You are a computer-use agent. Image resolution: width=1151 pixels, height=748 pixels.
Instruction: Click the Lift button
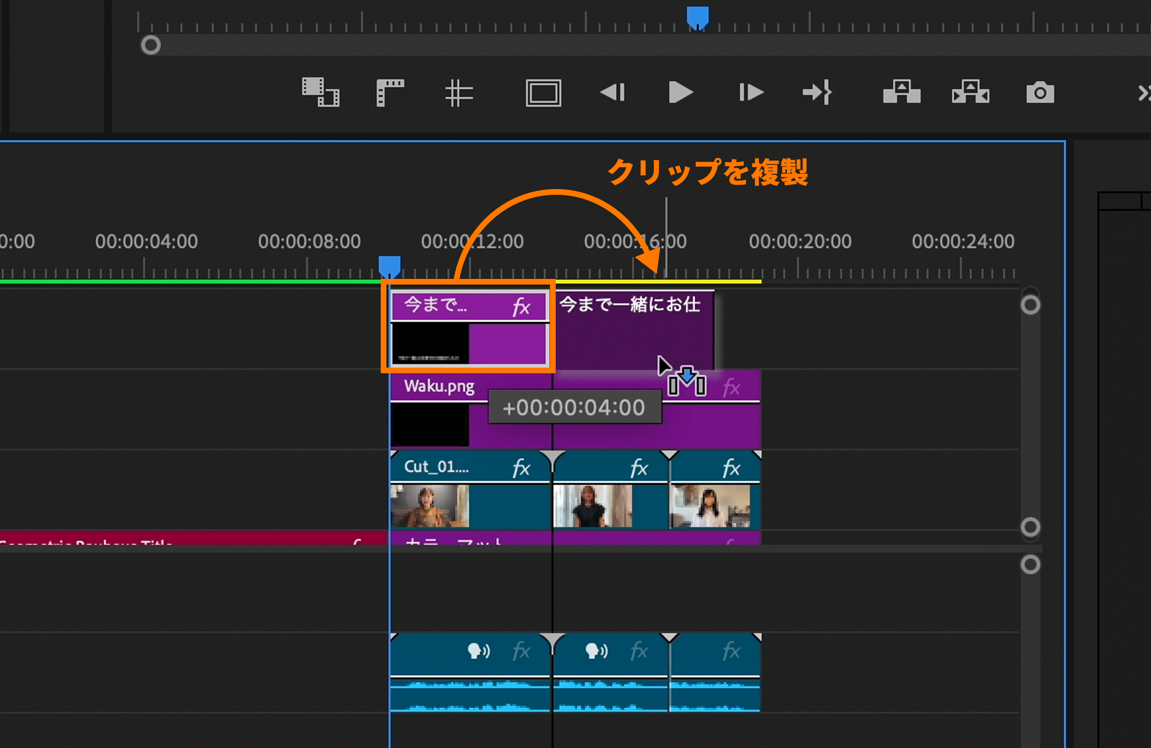click(x=901, y=92)
